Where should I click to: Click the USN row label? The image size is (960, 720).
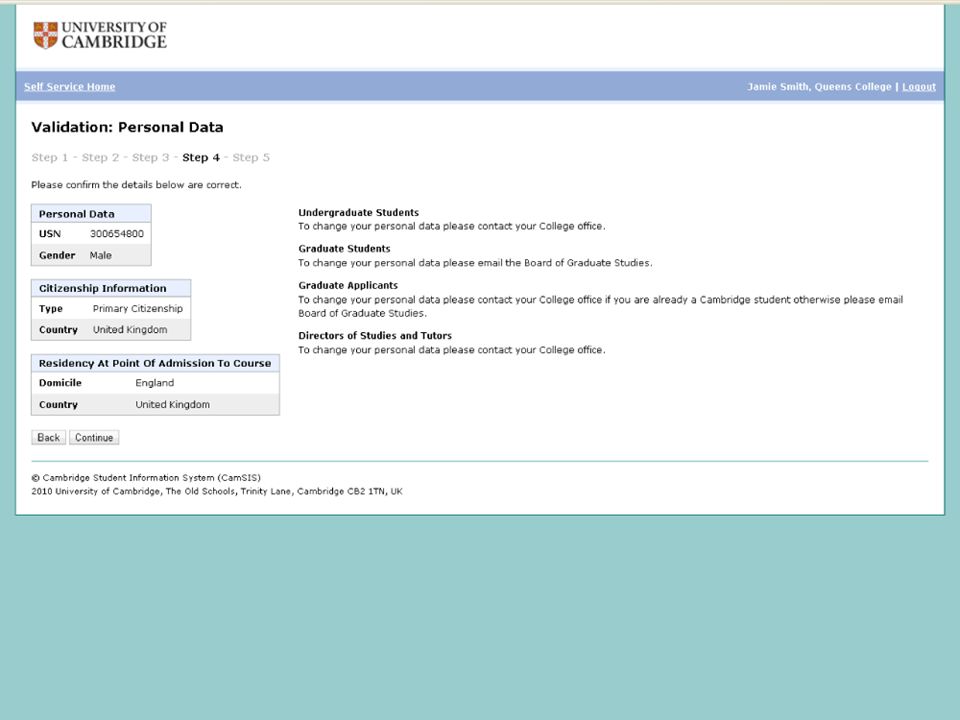tap(50, 234)
